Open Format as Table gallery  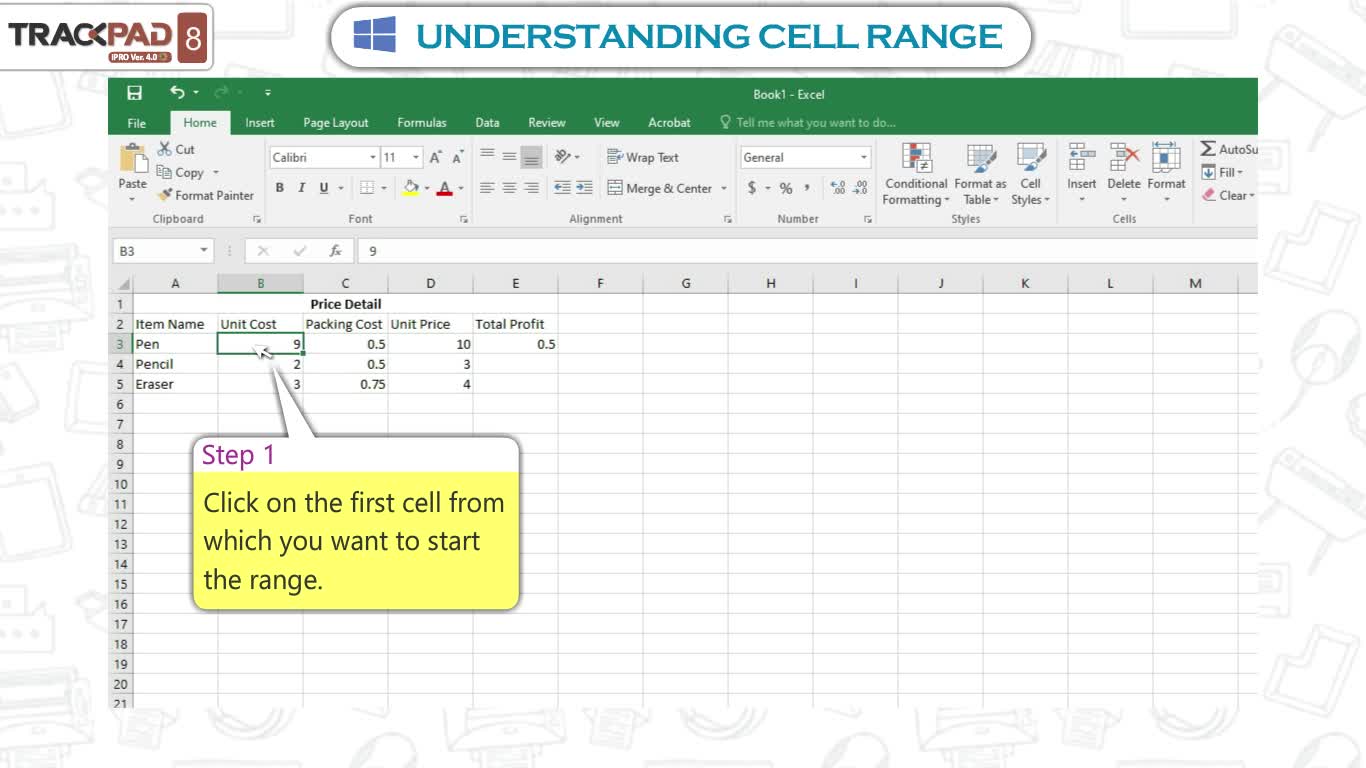[980, 174]
